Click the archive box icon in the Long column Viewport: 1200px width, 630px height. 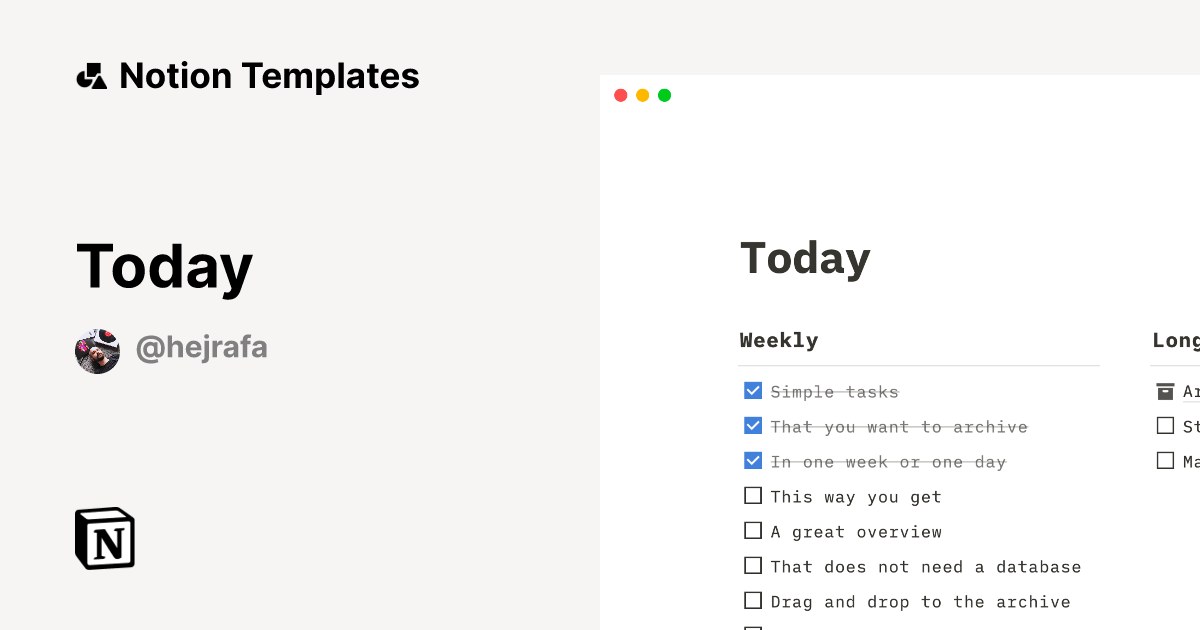1166,390
